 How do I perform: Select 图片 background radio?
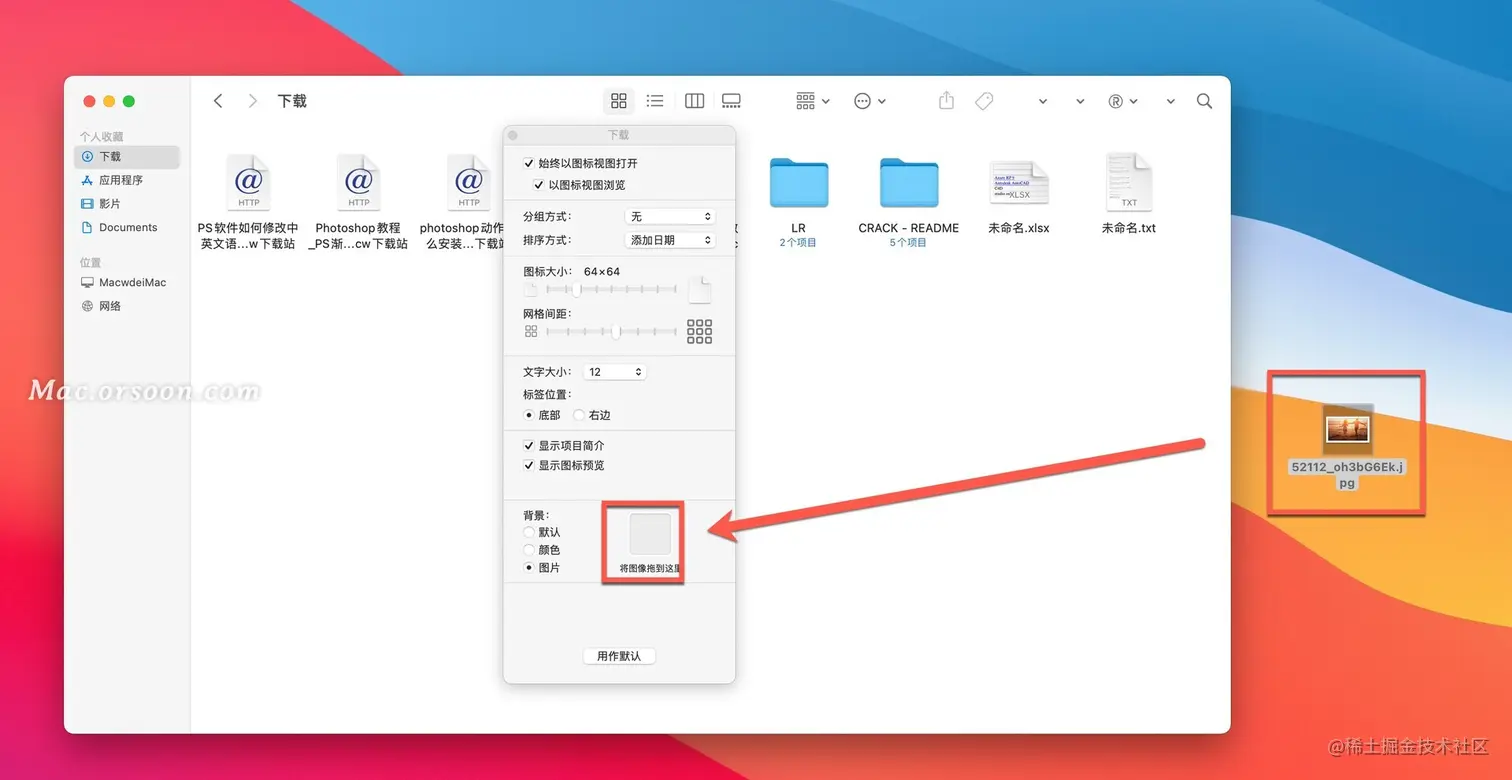[x=529, y=568]
